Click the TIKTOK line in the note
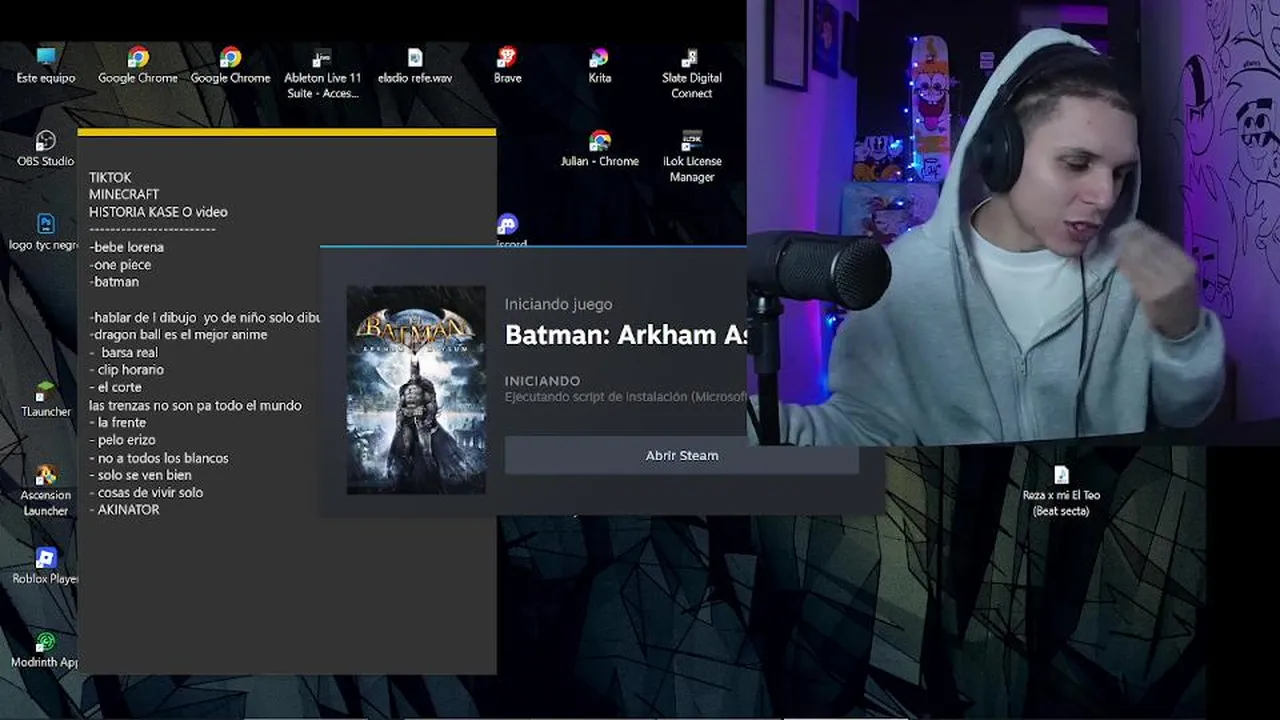 pos(110,177)
